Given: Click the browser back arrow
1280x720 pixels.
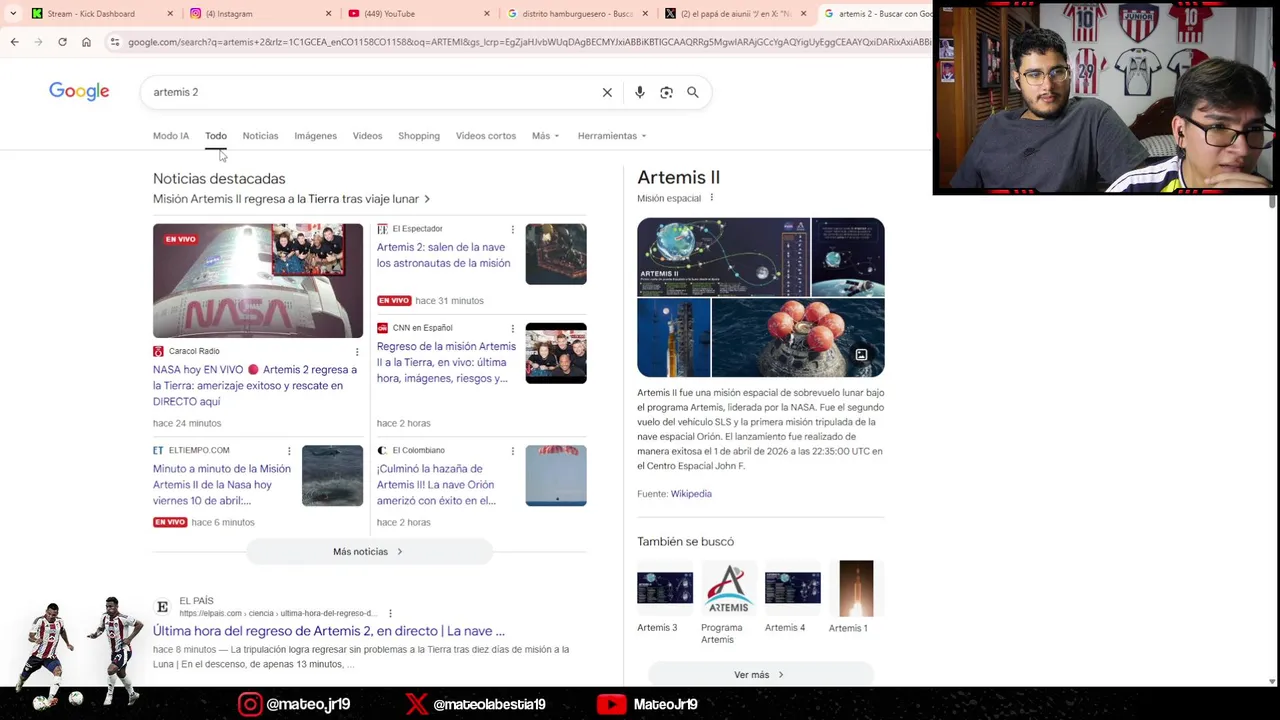Looking at the screenshot, I should pyautogui.click(x=14, y=42).
